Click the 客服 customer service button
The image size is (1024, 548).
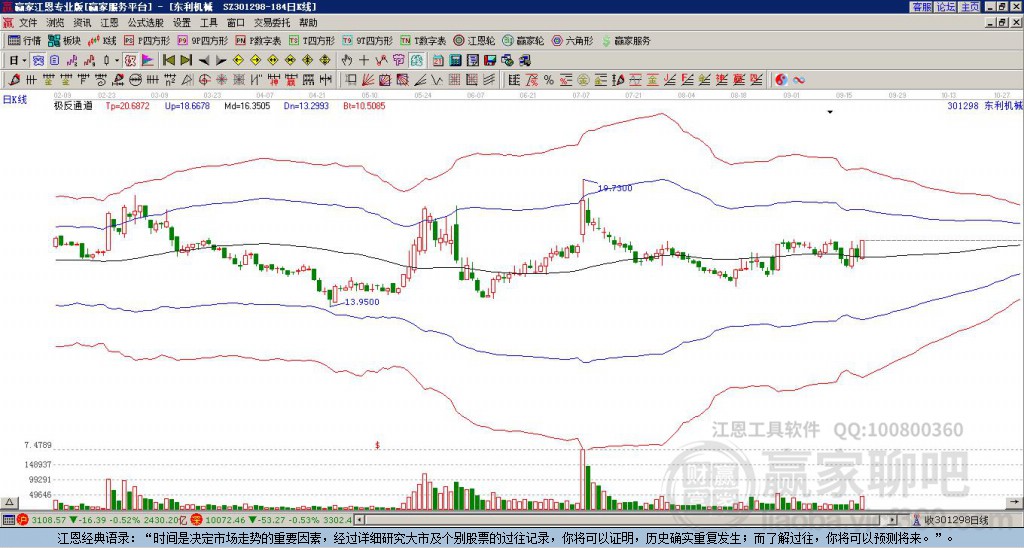pyautogui.click(x=922, y=7)
